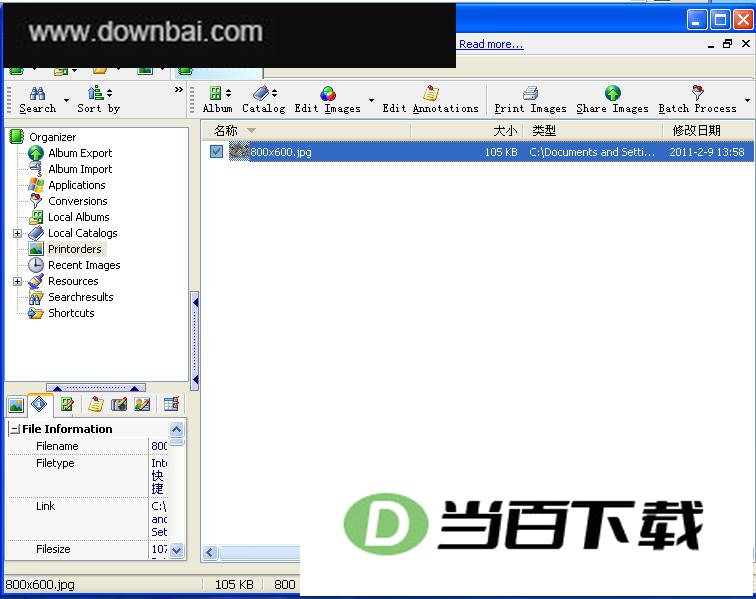Open the Edit Images dropdown arrow
The width and height of the screenshot is (756, 599).
[371, 100]
